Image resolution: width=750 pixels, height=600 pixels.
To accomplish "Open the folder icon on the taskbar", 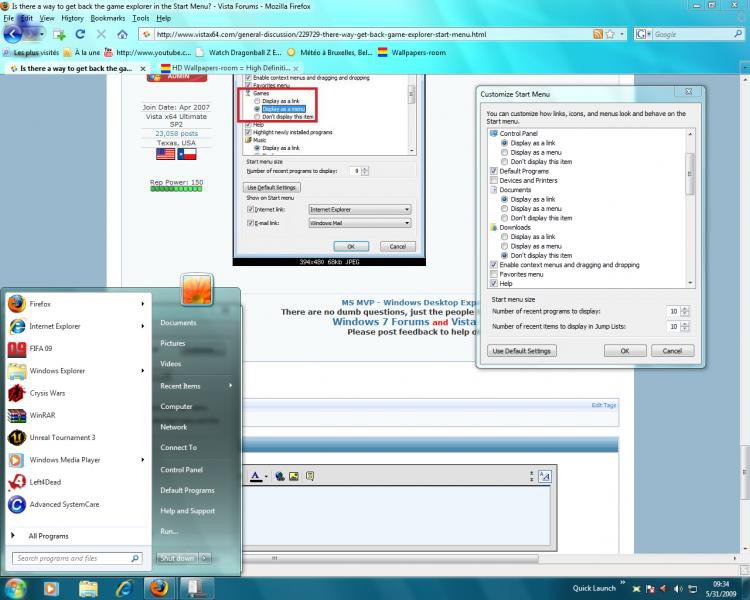I will pos(88,589).
